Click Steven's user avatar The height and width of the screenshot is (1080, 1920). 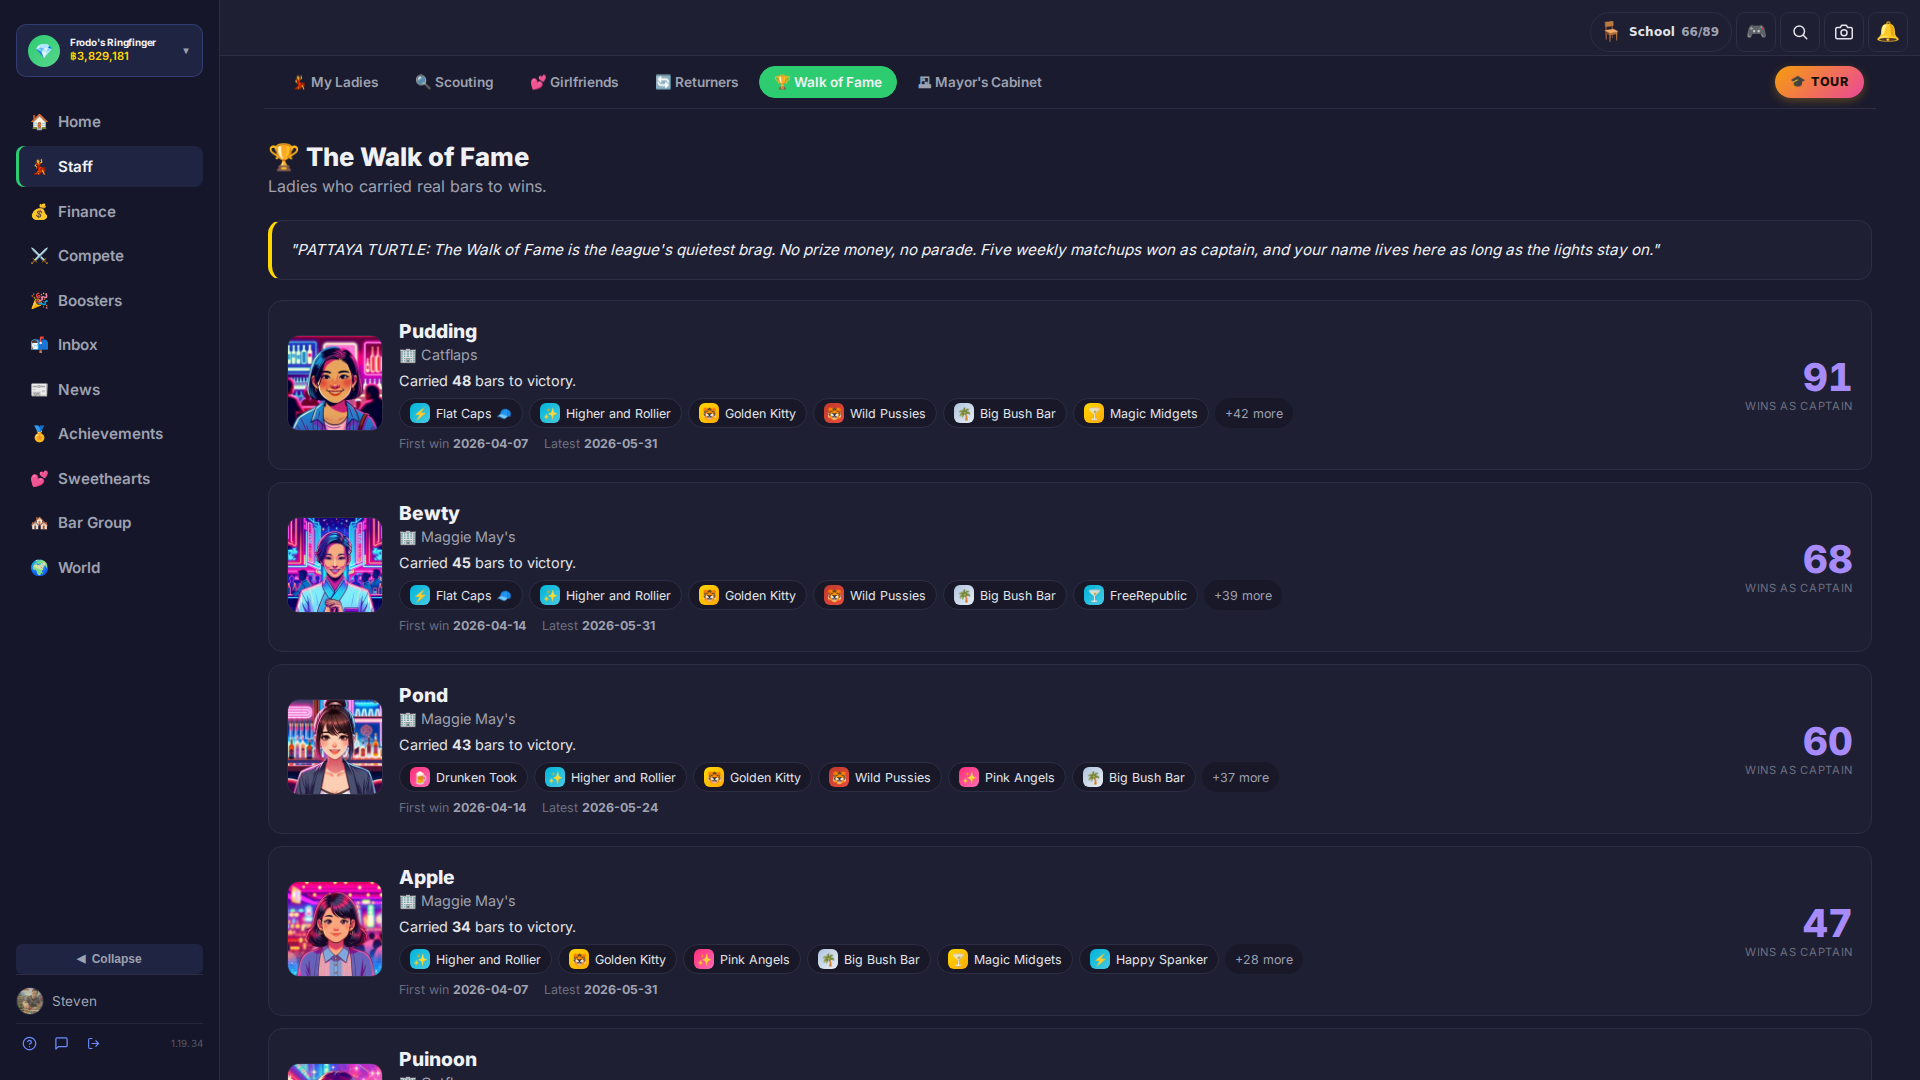tap(30, 1001)
